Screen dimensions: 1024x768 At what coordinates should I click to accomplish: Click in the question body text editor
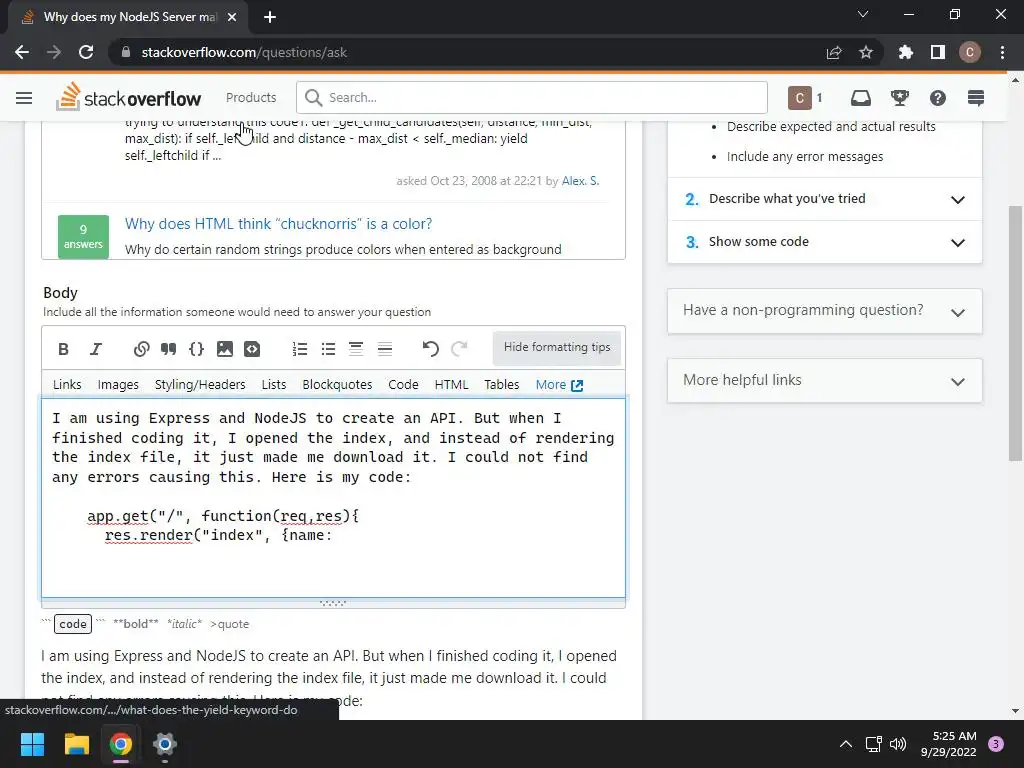[333, 498]
